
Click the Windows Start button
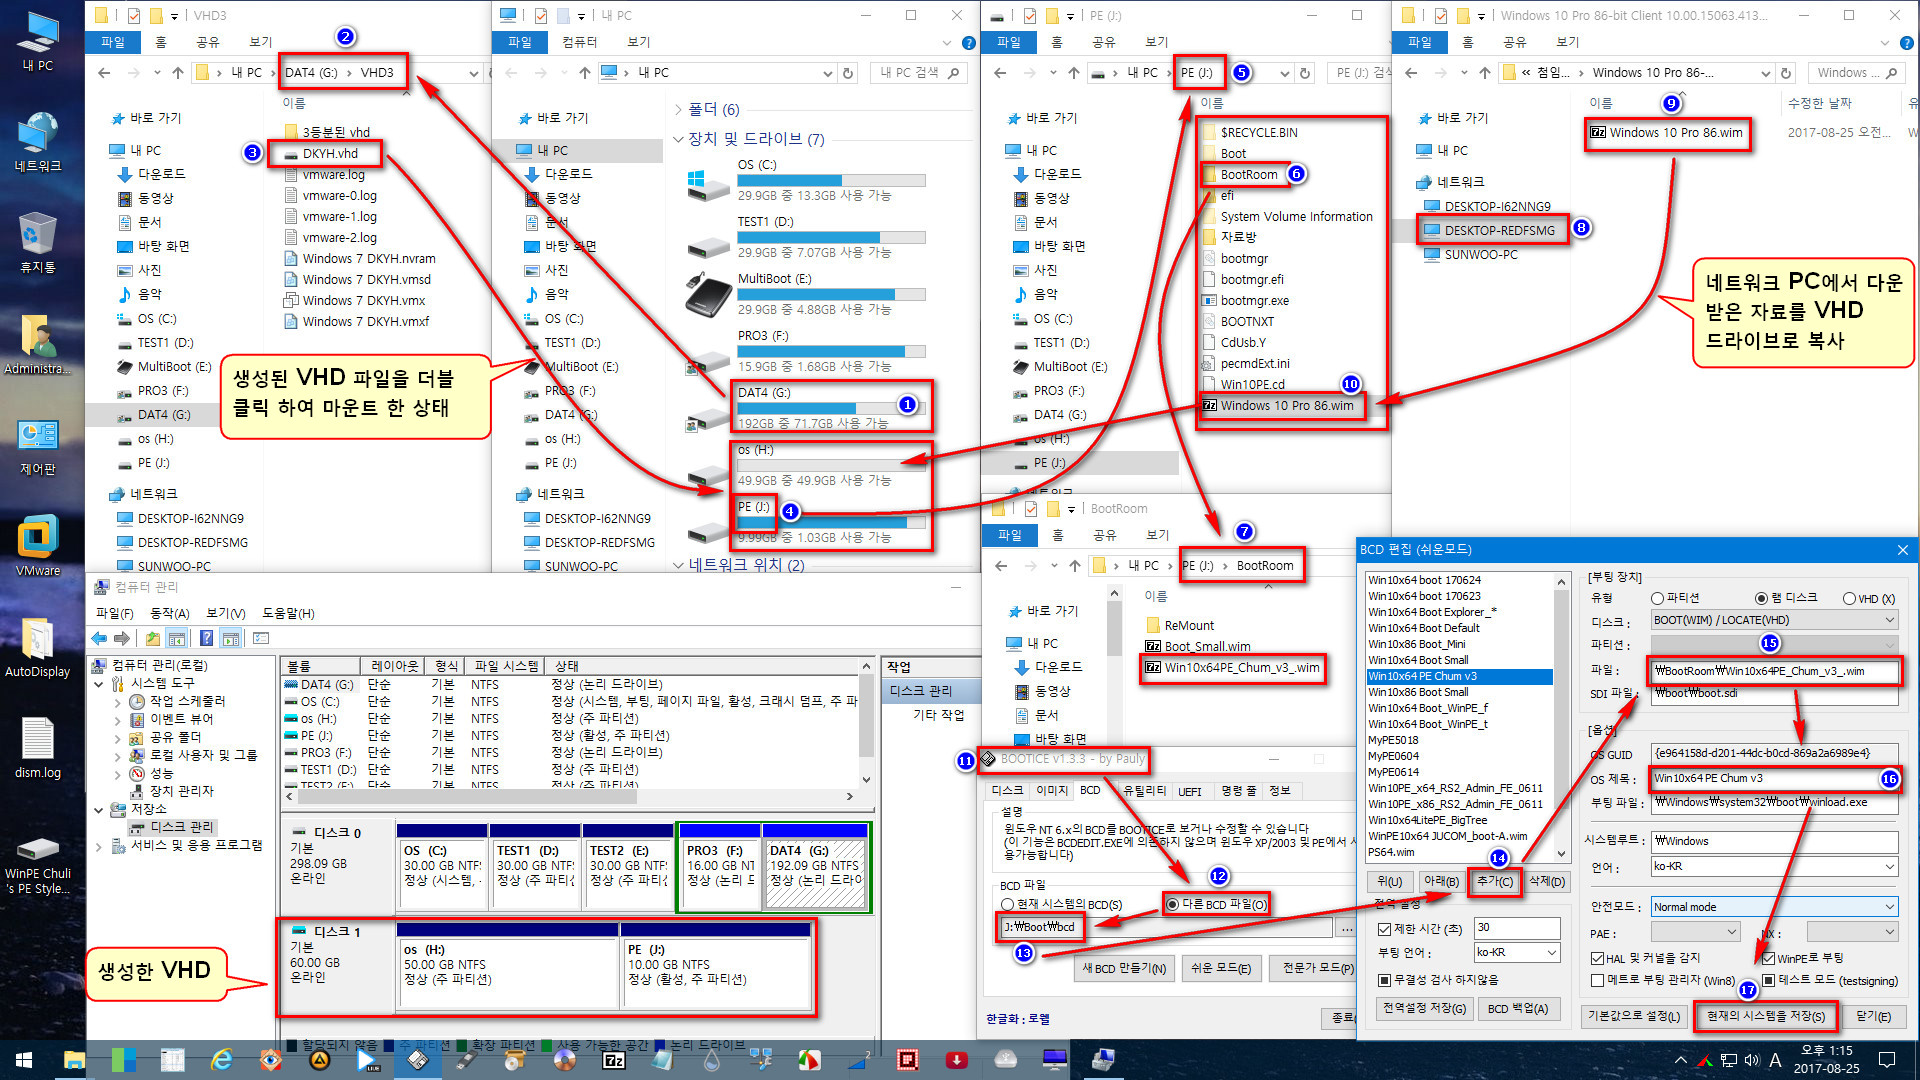point(24,1060)
